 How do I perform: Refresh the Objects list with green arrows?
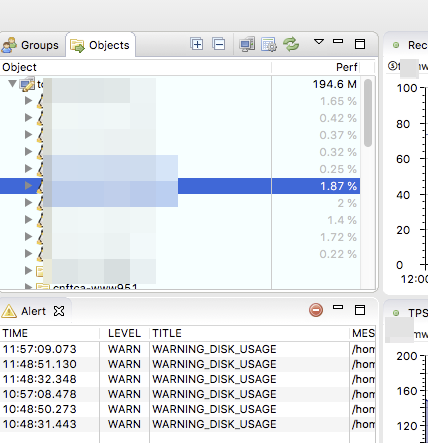[x=291, y=44]
